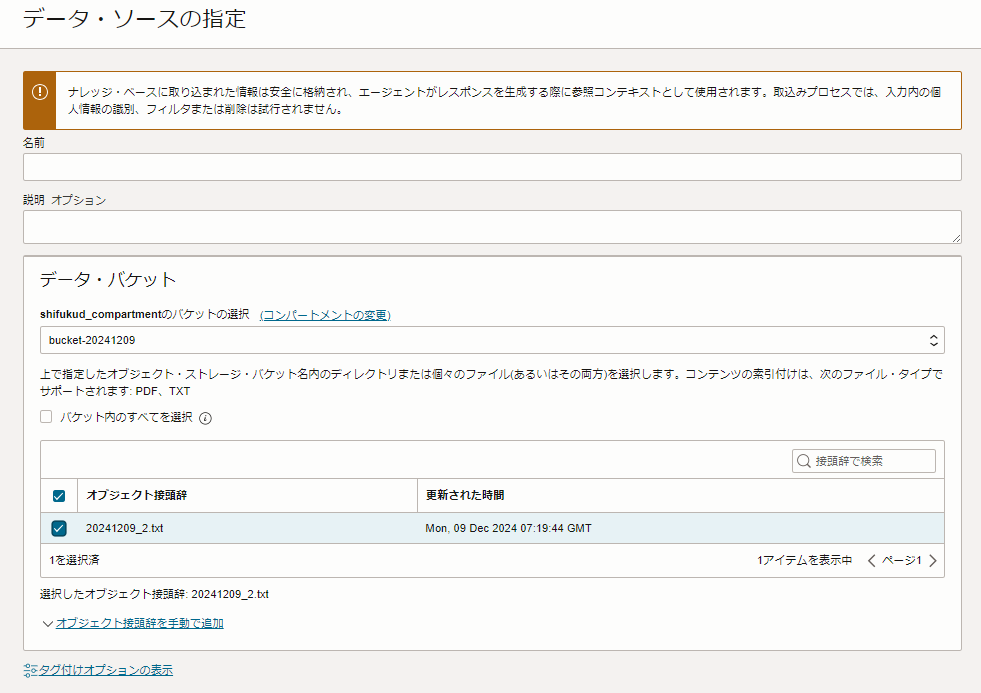Toggle the select-all checkbox in the table header
The width and height of the screenshot is (981, 693).
(59, 495)
